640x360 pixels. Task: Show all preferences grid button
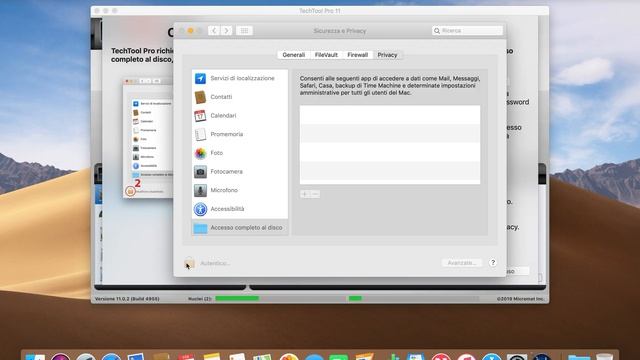click(x=244, y=31)
